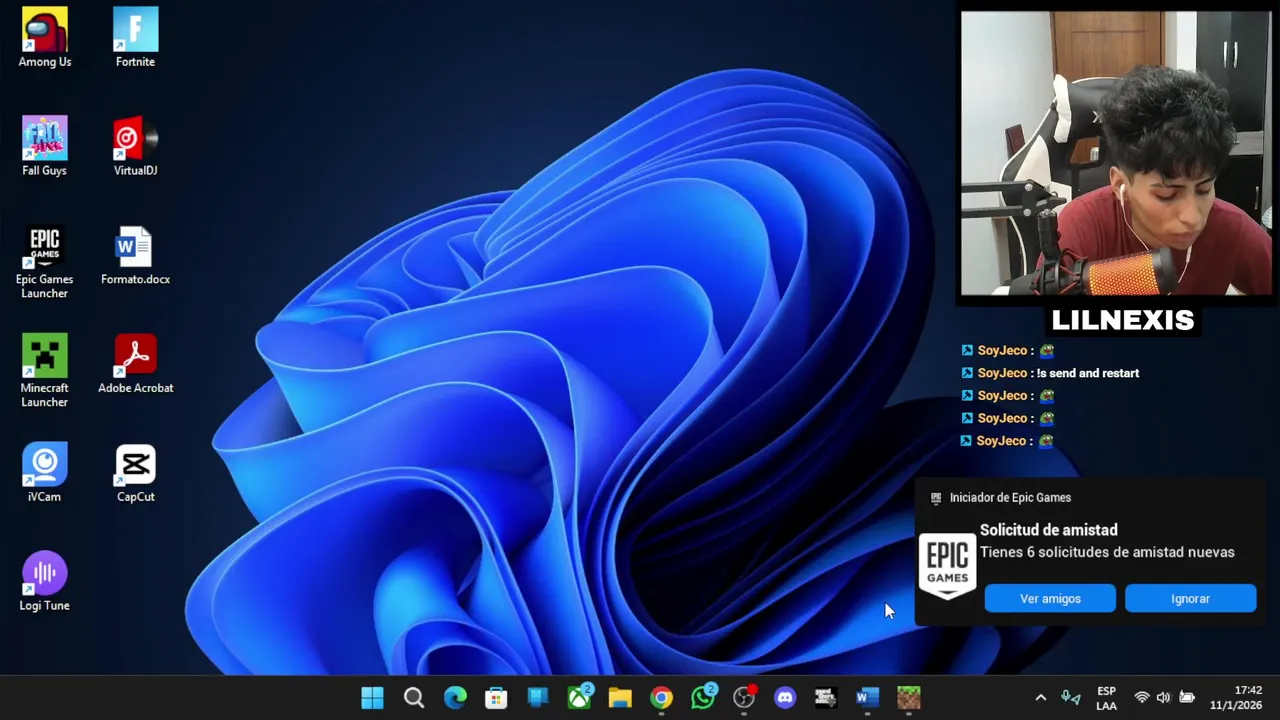Screen dimensions: 1280x720
Task: Click Ignorar on friend request notification
Action: tap(1190, 598)
